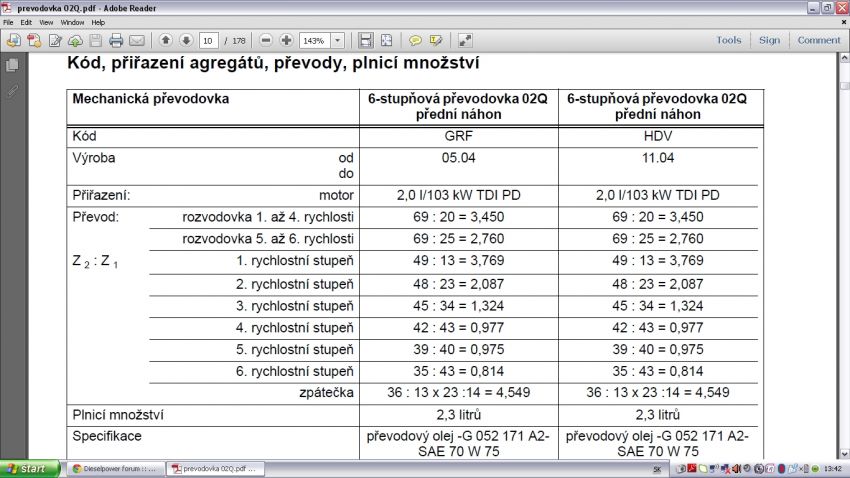This screenshot has height=478, width=850.
Task: Open the page thumbnails panel
Action: (12, 65)
